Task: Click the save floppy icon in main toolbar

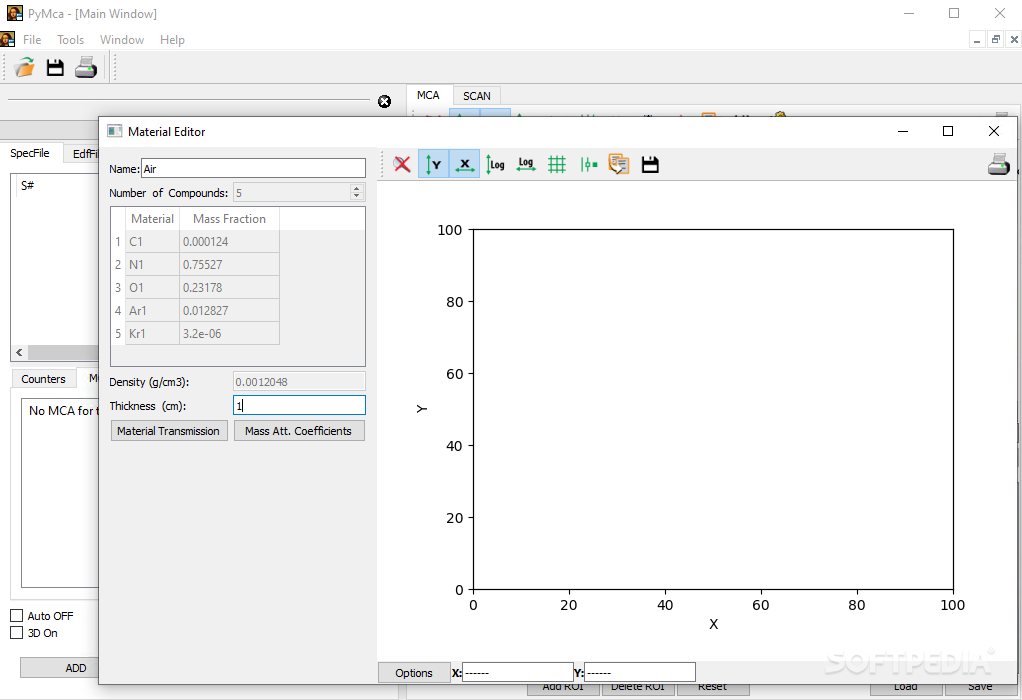Action: pos(55,67)
